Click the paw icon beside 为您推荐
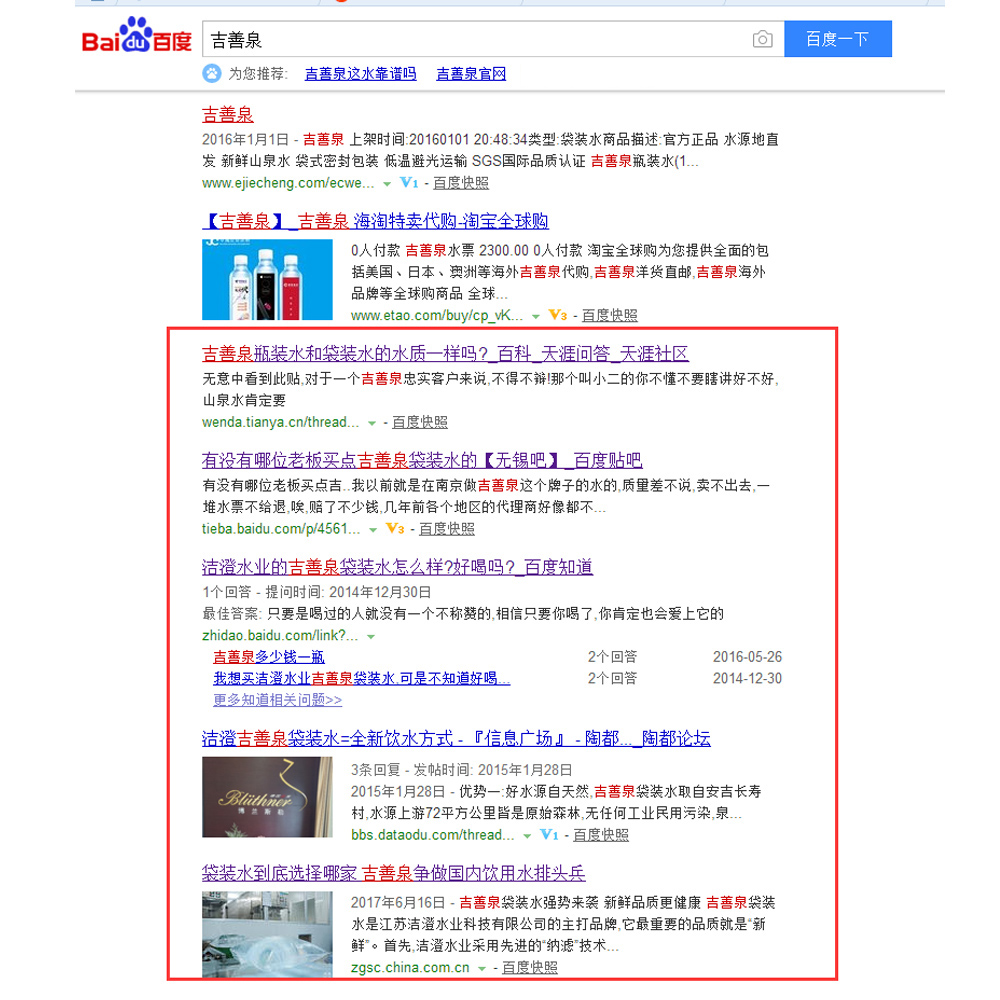The height and width of the screenshot is (1000, 1000). pos(212,73)
